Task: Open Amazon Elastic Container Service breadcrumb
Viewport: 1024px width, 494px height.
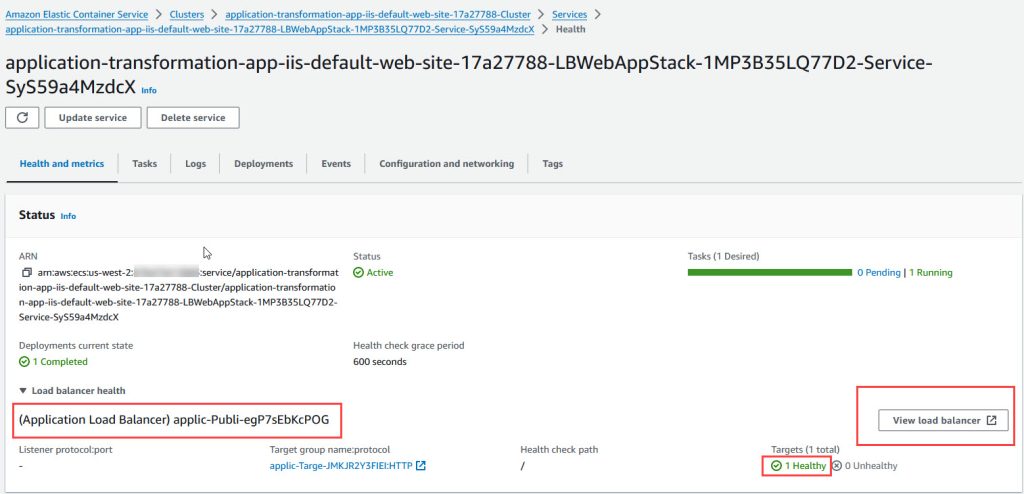Action: (76, 14)
